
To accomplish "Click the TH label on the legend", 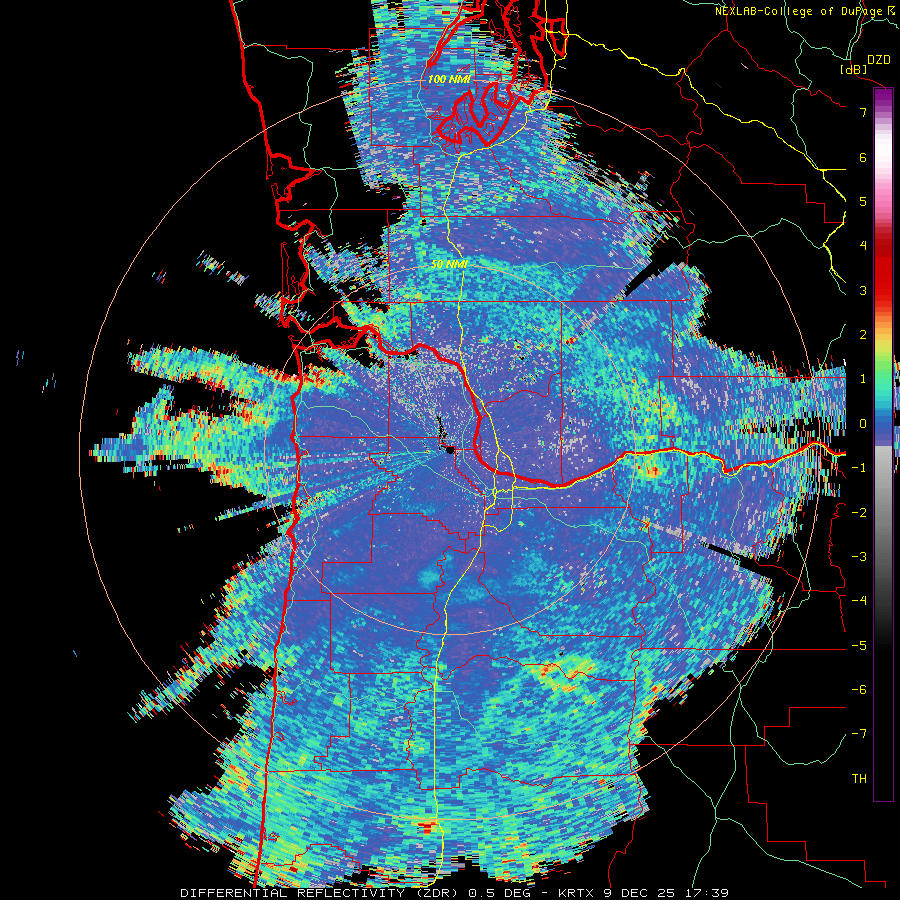I will tap(859, 779).
